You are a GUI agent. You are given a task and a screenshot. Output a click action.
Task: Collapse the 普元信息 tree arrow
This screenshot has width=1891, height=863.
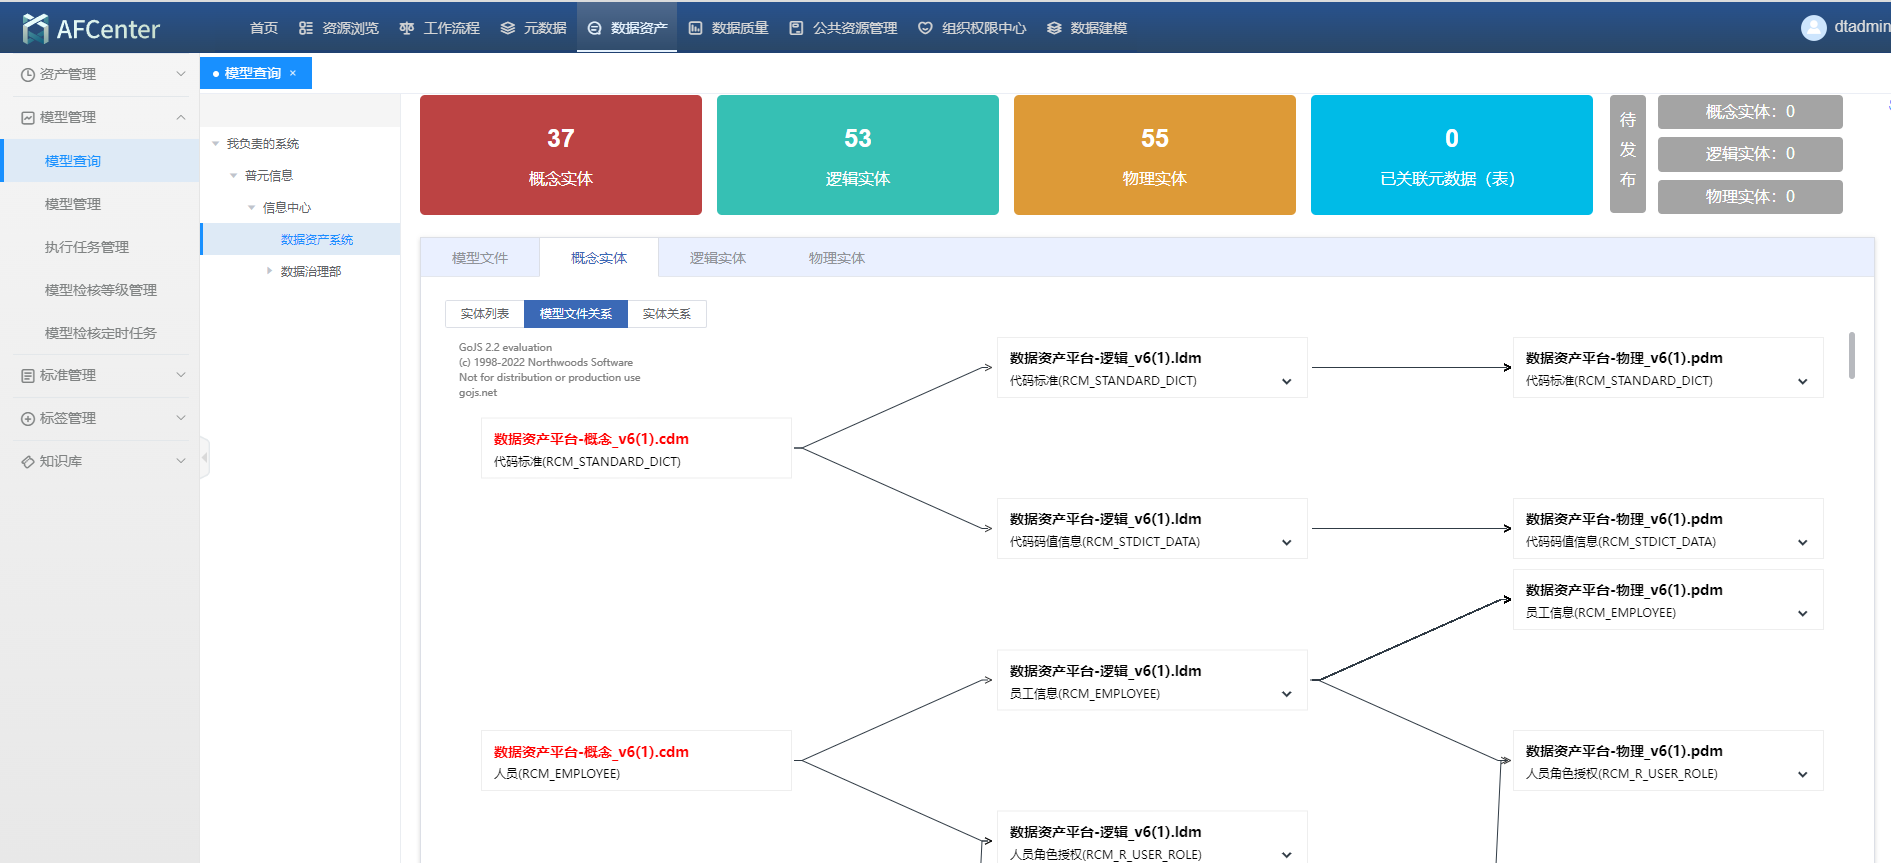click(234, 176)
